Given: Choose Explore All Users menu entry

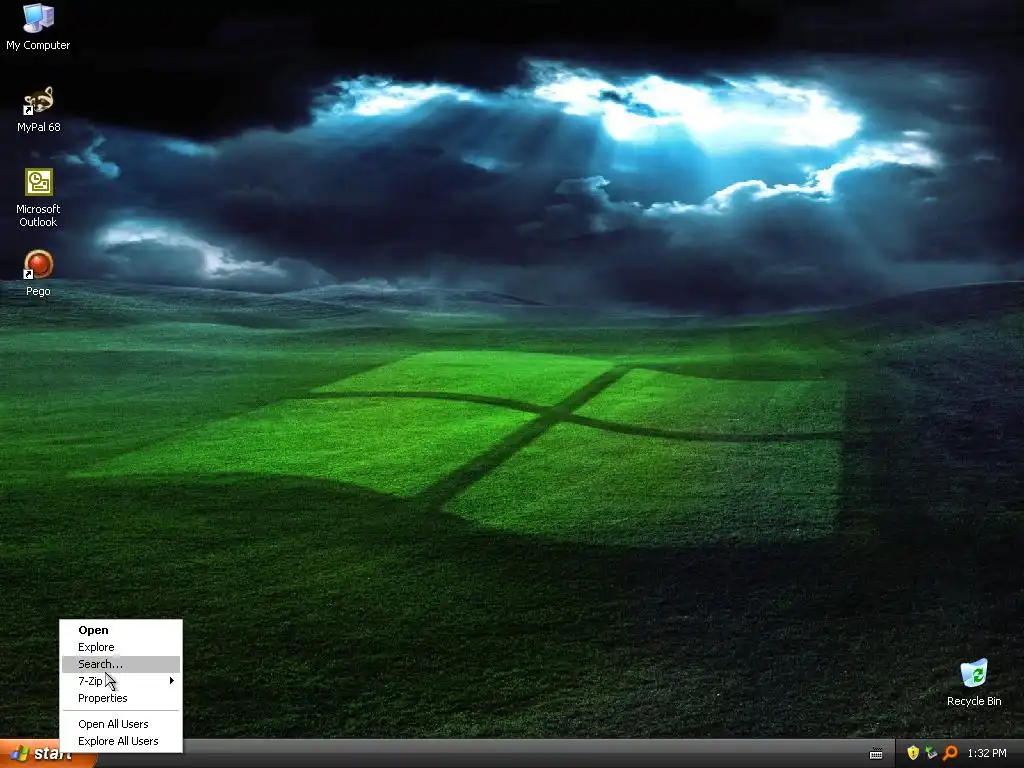Looking at the screenshot, I should coord(121,741).
